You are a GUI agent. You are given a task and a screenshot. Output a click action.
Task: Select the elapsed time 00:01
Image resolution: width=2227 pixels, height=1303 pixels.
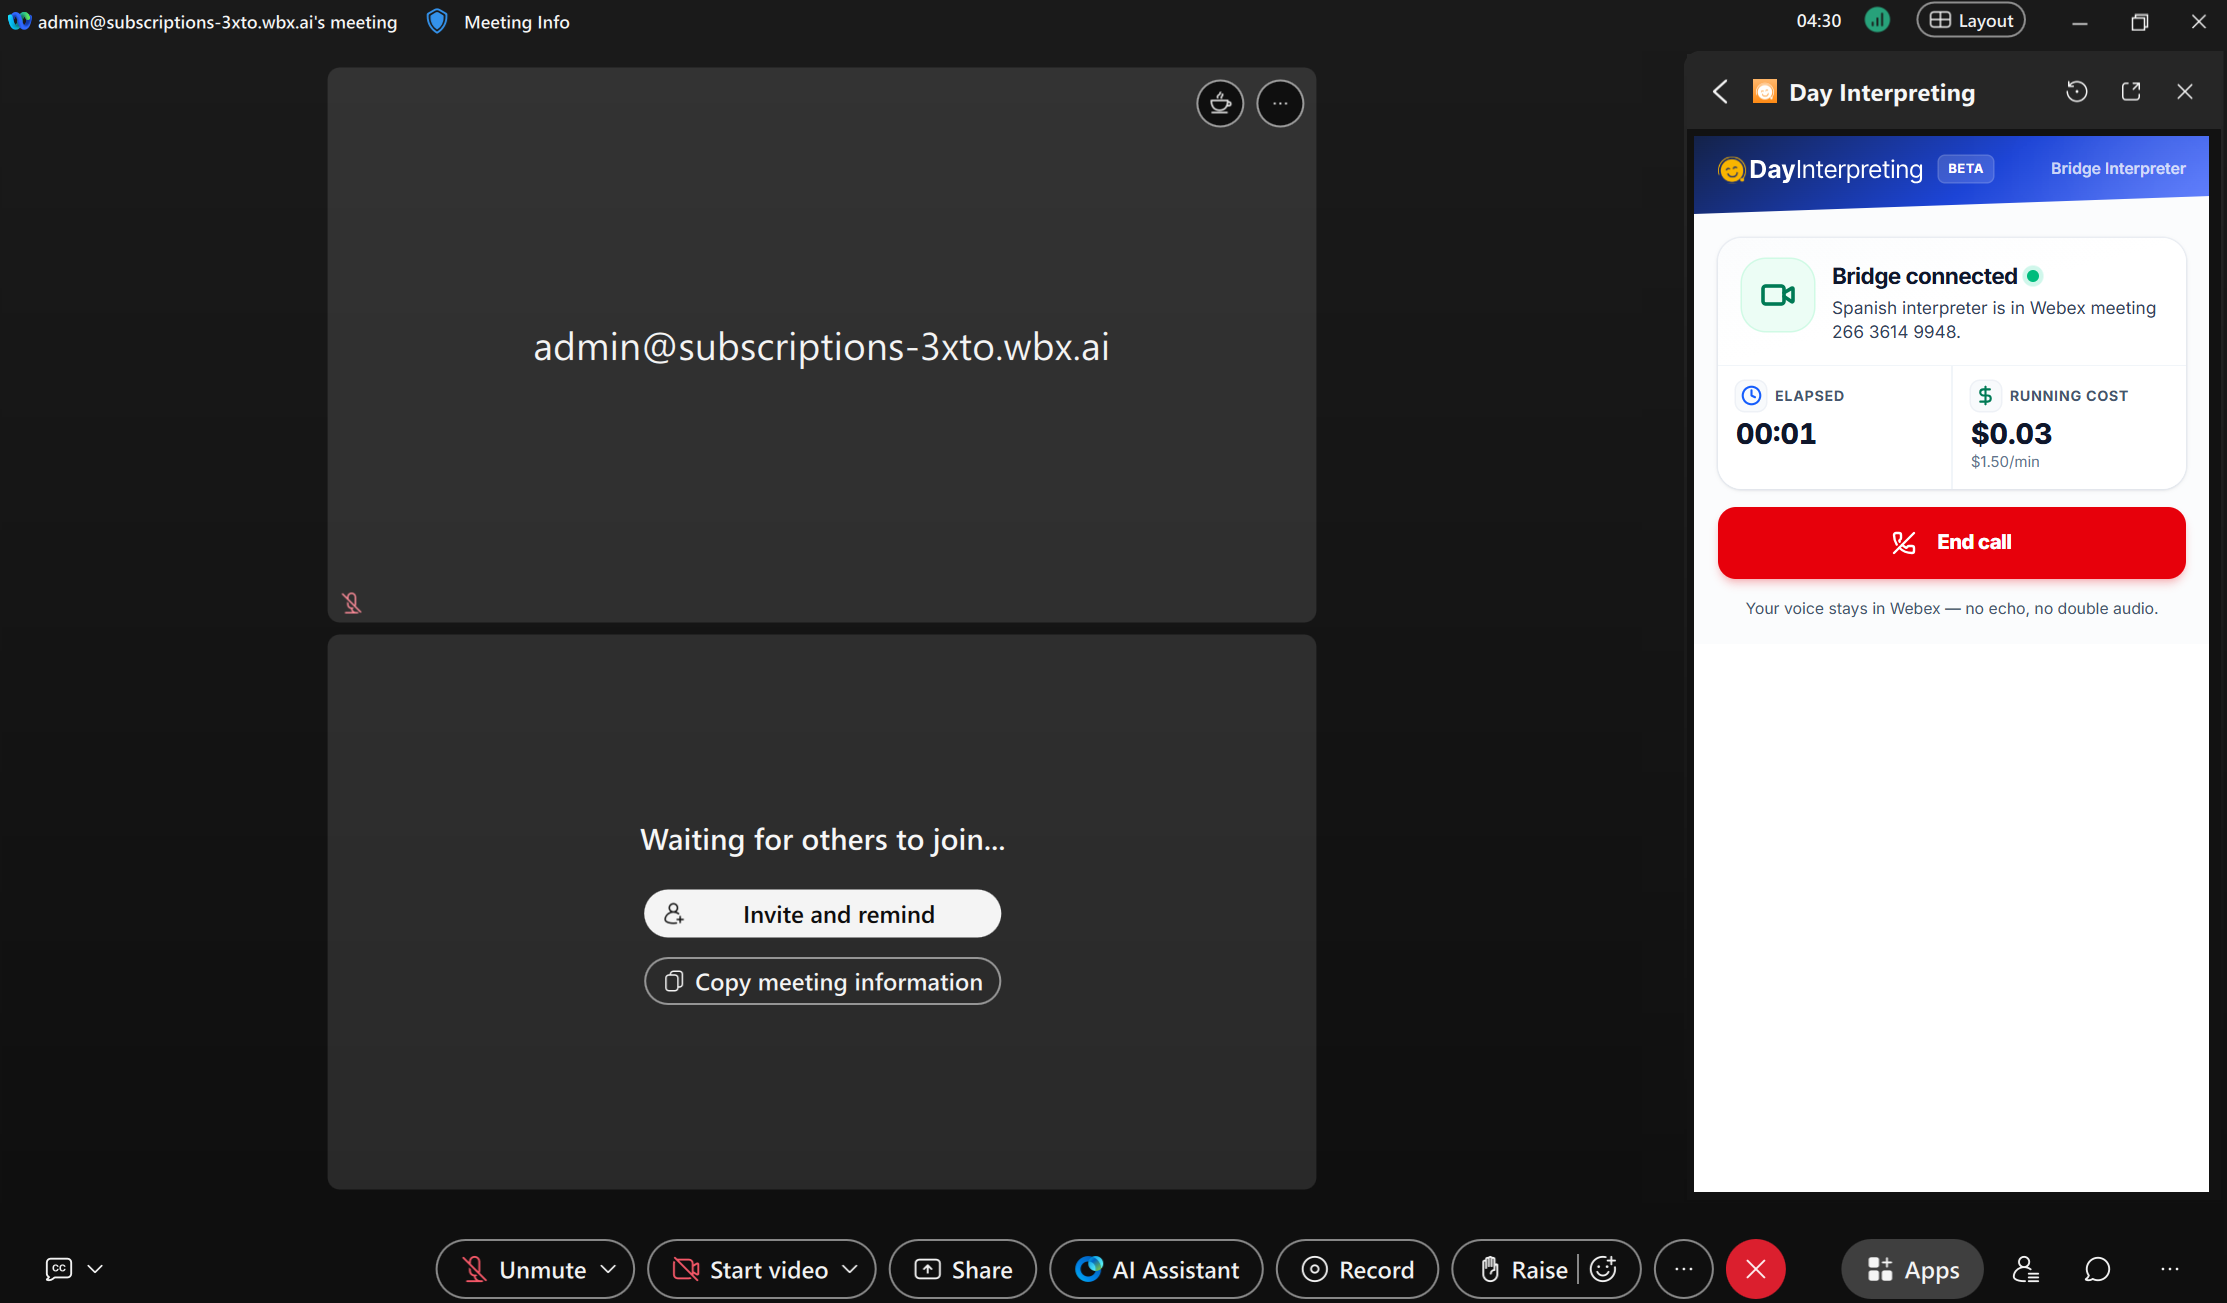[x=1776, y=434]
